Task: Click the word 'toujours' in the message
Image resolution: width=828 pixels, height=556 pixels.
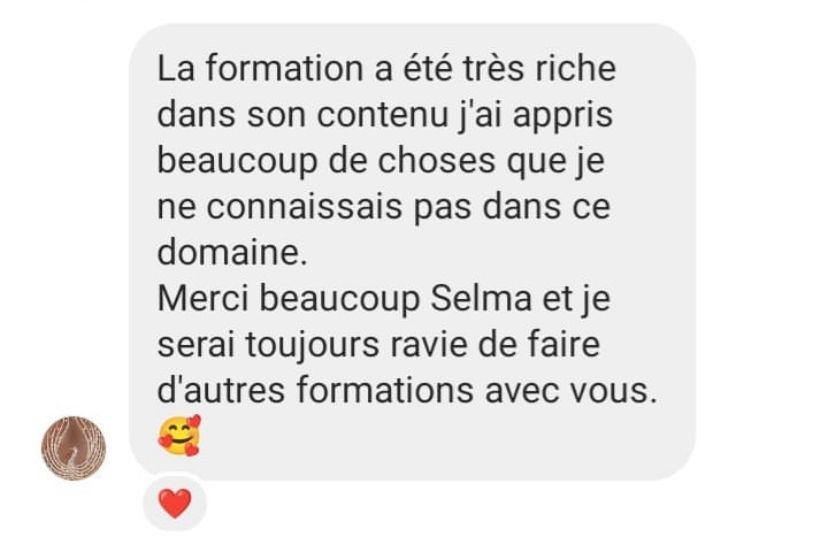Action: (x=312, y=345)
